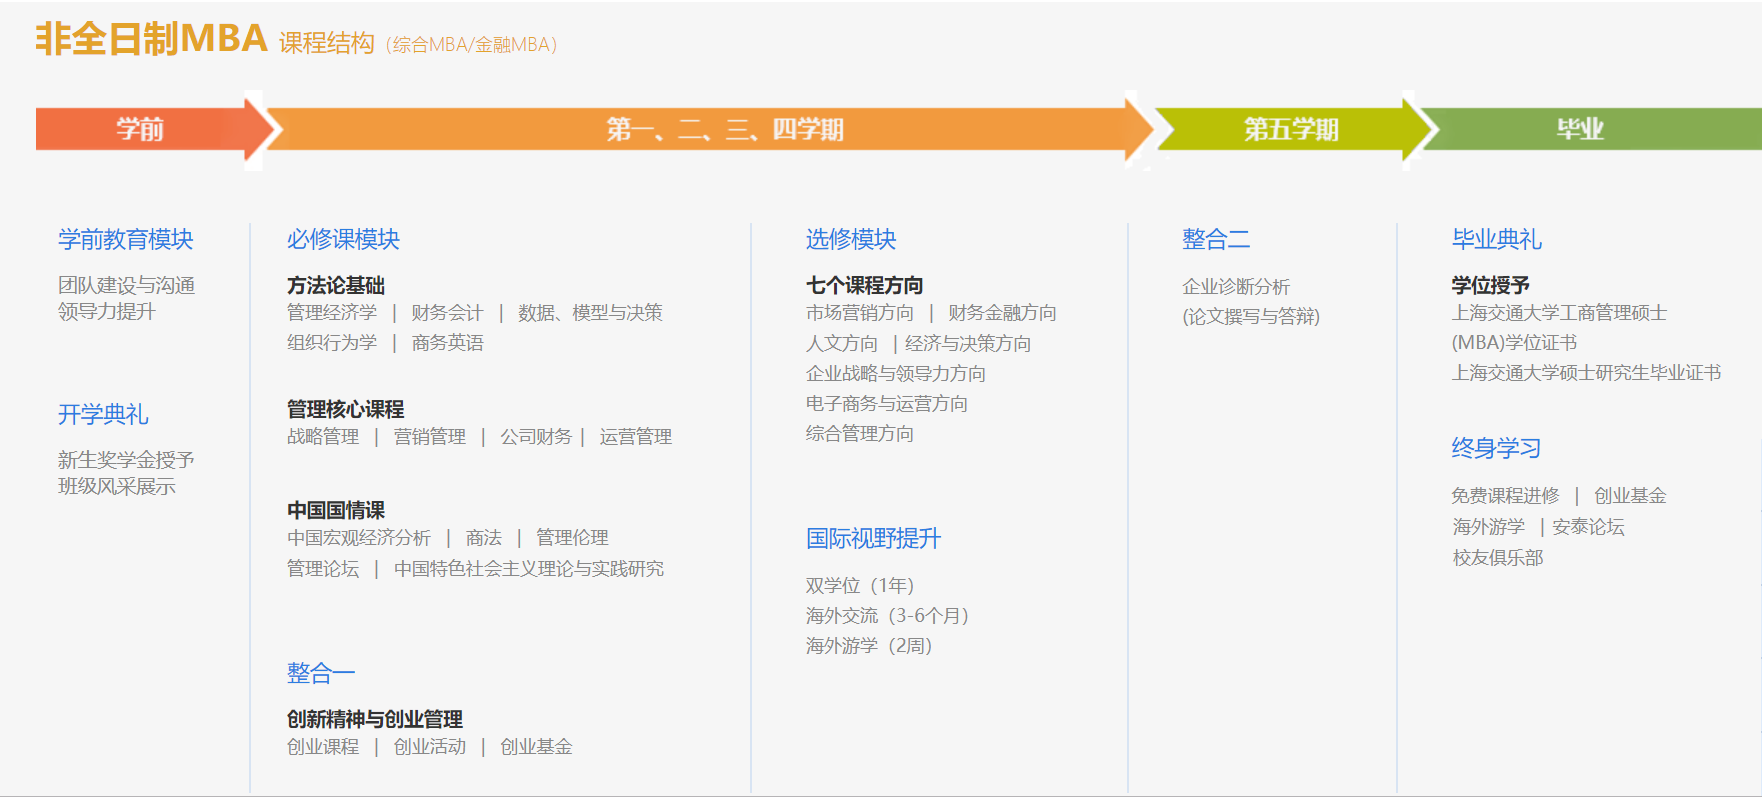Screen dimensions: 1762x801
Task: Select 商务英语 under 方法论基础
Action: tap(447, 343)
